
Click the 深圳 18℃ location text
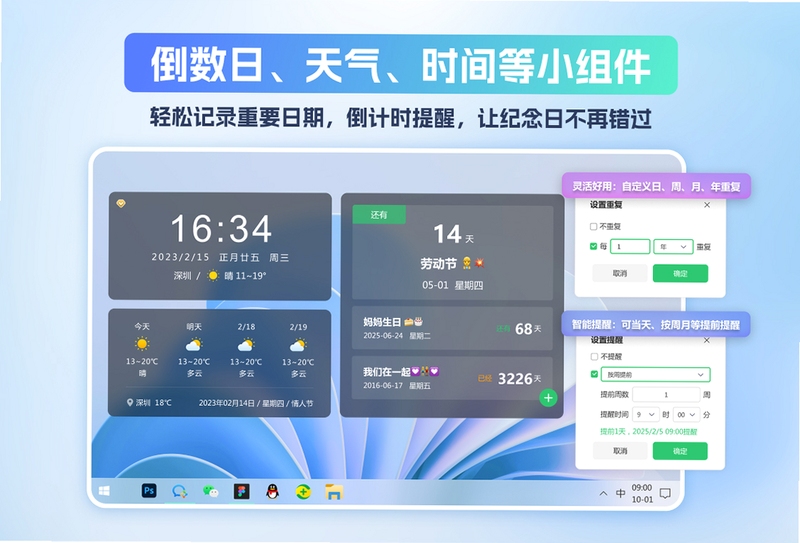pyautogui.click(x=154, y=403)
